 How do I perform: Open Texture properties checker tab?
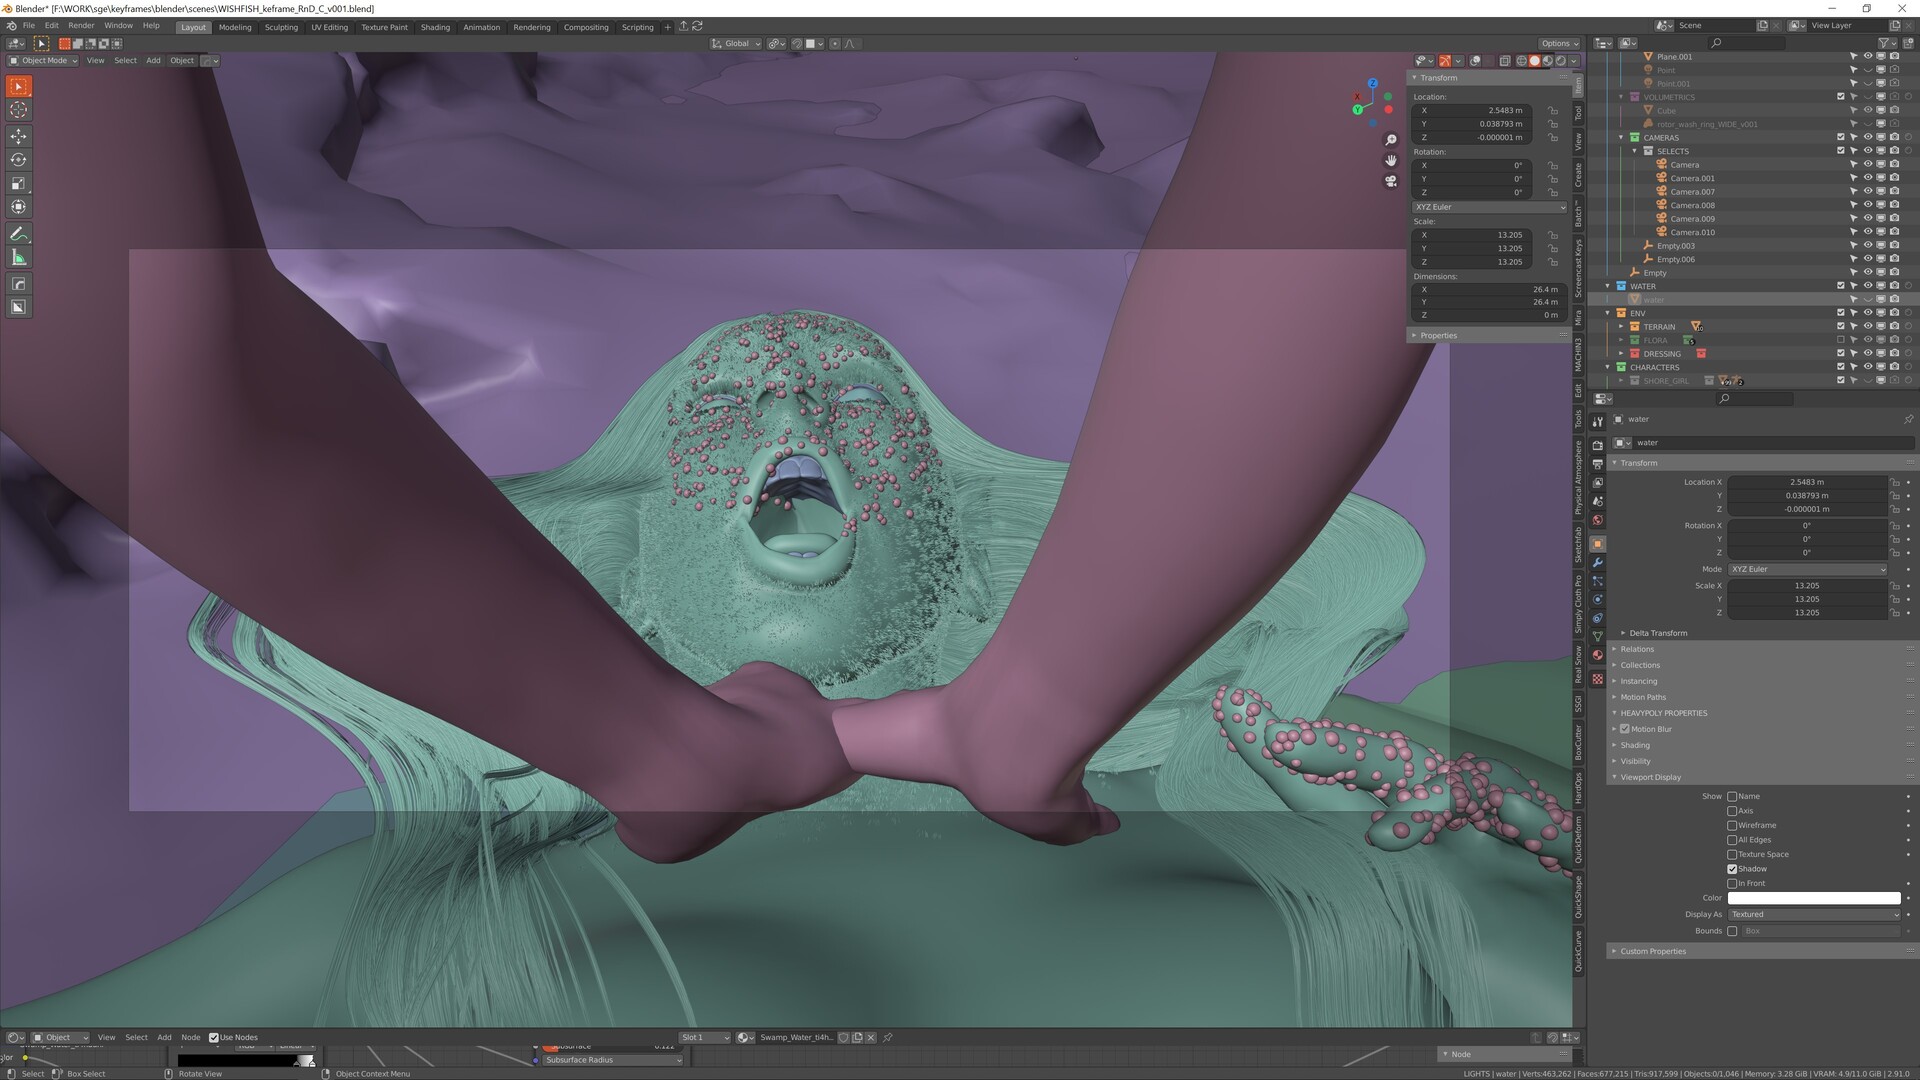point(1597,679)
